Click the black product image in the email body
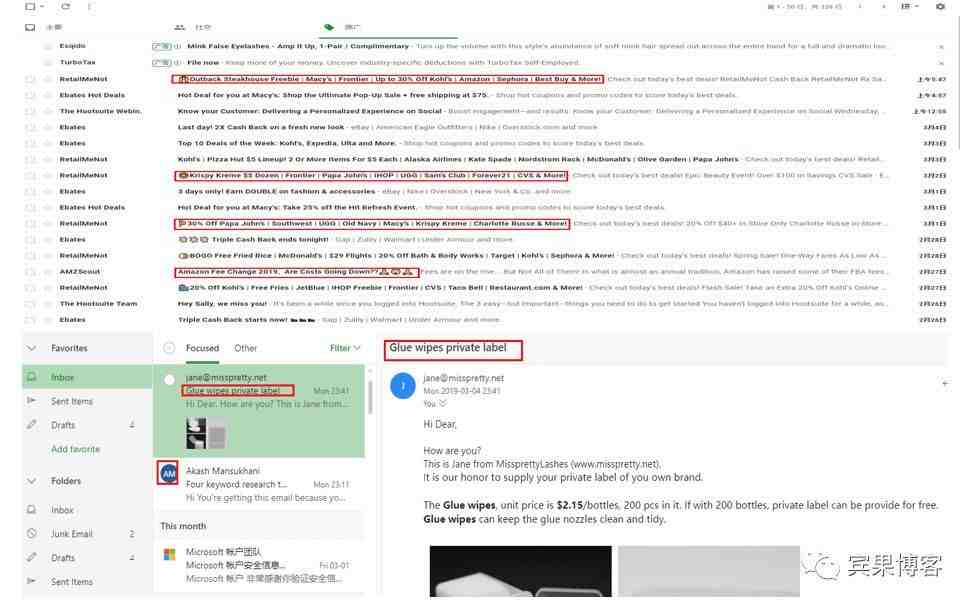The image size is (974, 608). [x=521, y=571]
